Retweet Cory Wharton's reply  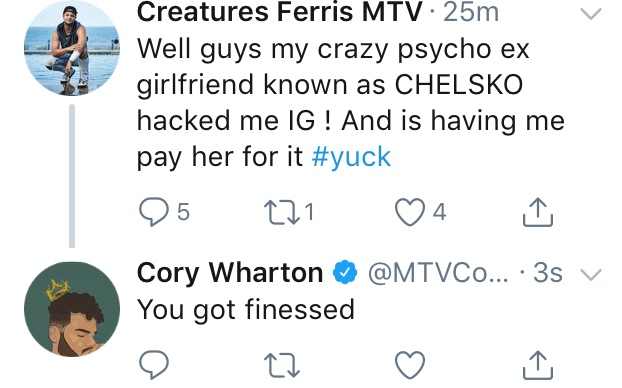tap(282, 365)
